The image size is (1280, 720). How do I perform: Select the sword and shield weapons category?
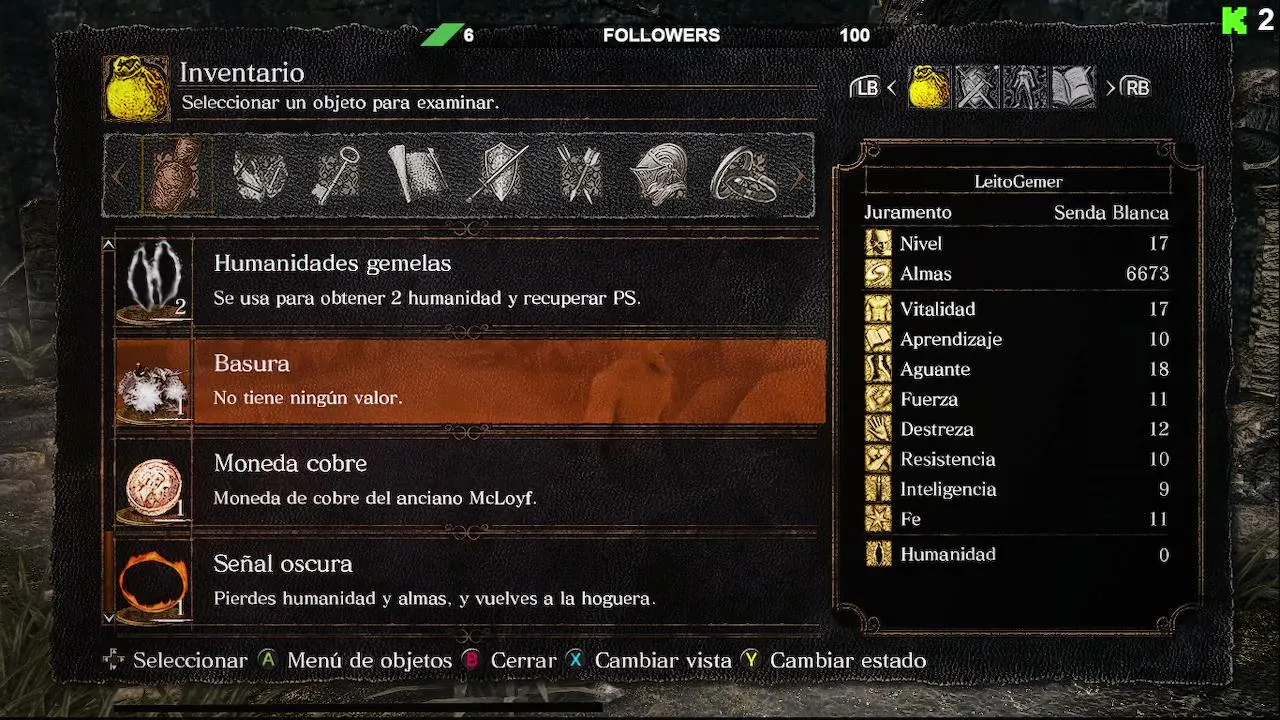tap(498, 176)
